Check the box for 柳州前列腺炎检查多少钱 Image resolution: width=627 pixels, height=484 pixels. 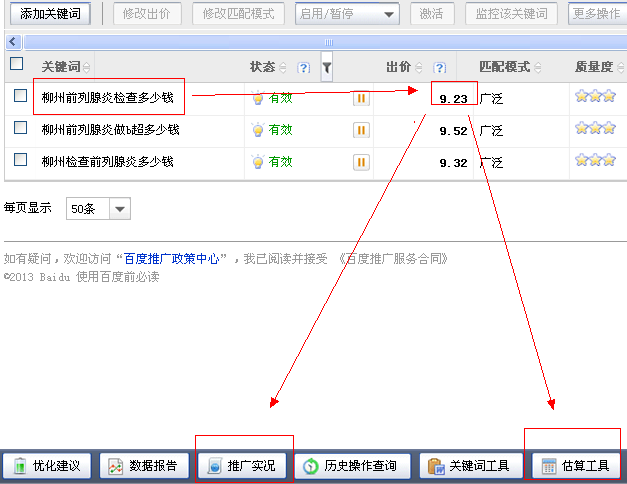(20, 96)
